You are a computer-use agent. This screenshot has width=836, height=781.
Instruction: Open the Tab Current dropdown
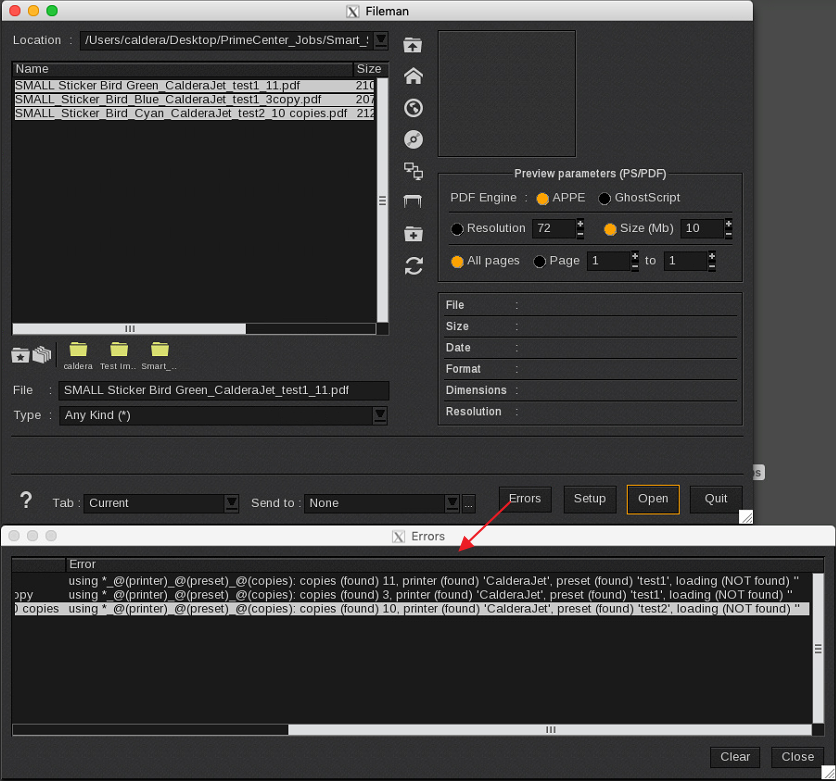coord(231,503)
